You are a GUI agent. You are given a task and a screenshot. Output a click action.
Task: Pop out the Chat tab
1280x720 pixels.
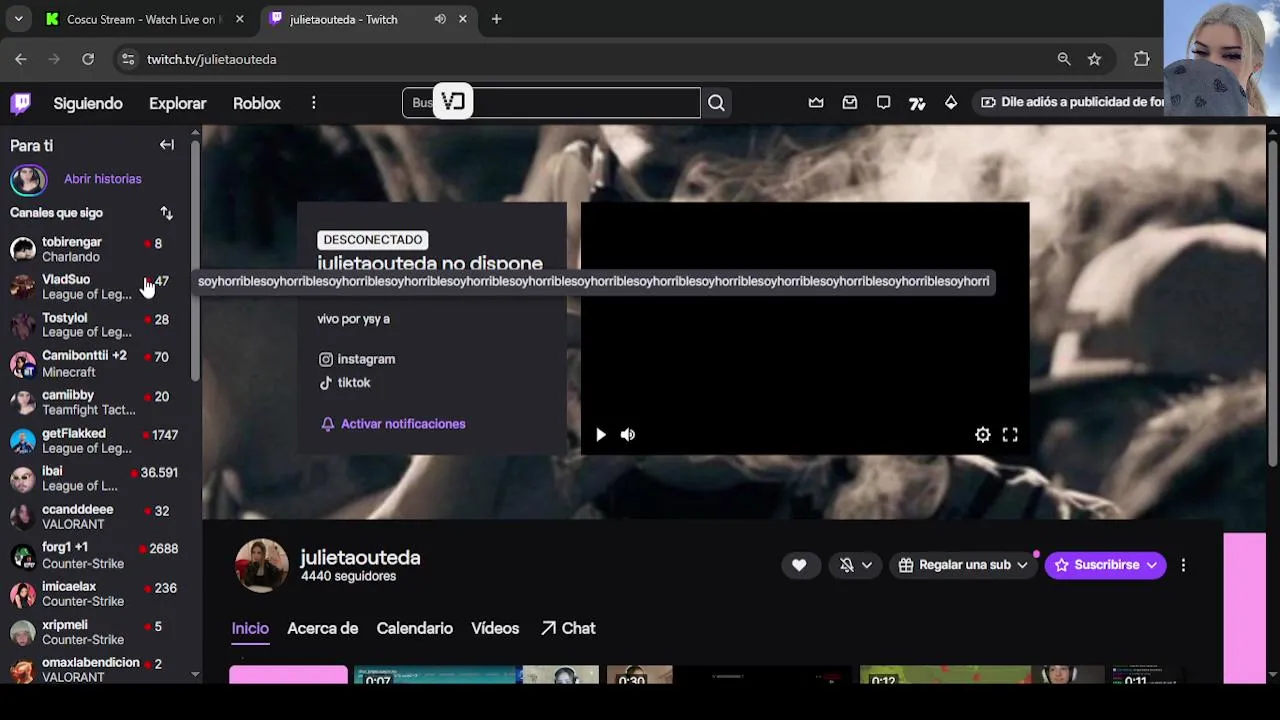coord(568,628)
